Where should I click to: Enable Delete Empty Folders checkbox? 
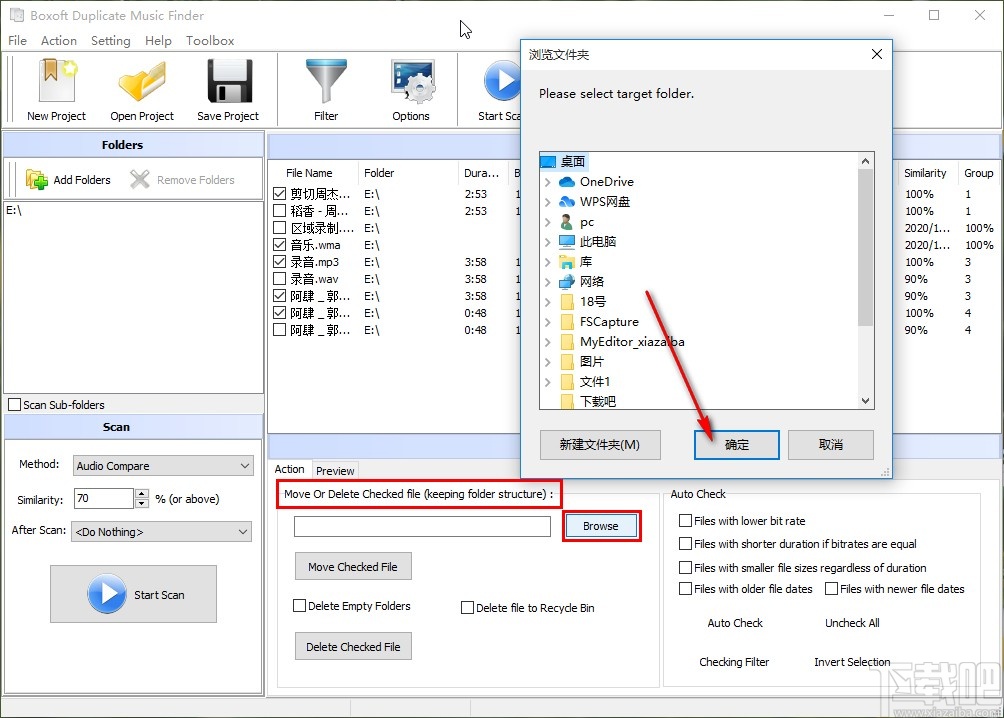click(299, 606)
